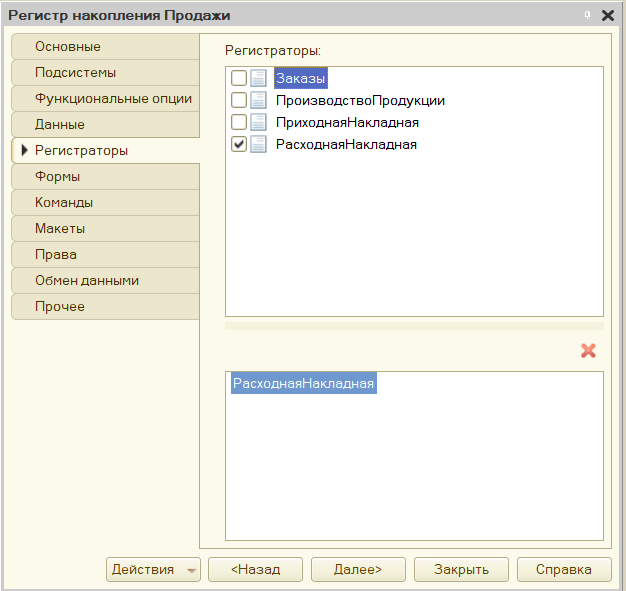This screenshot has width=626, height=591.
Task: Click the document icon beside ПроизводствоПродукции
Action: [258, 100]
